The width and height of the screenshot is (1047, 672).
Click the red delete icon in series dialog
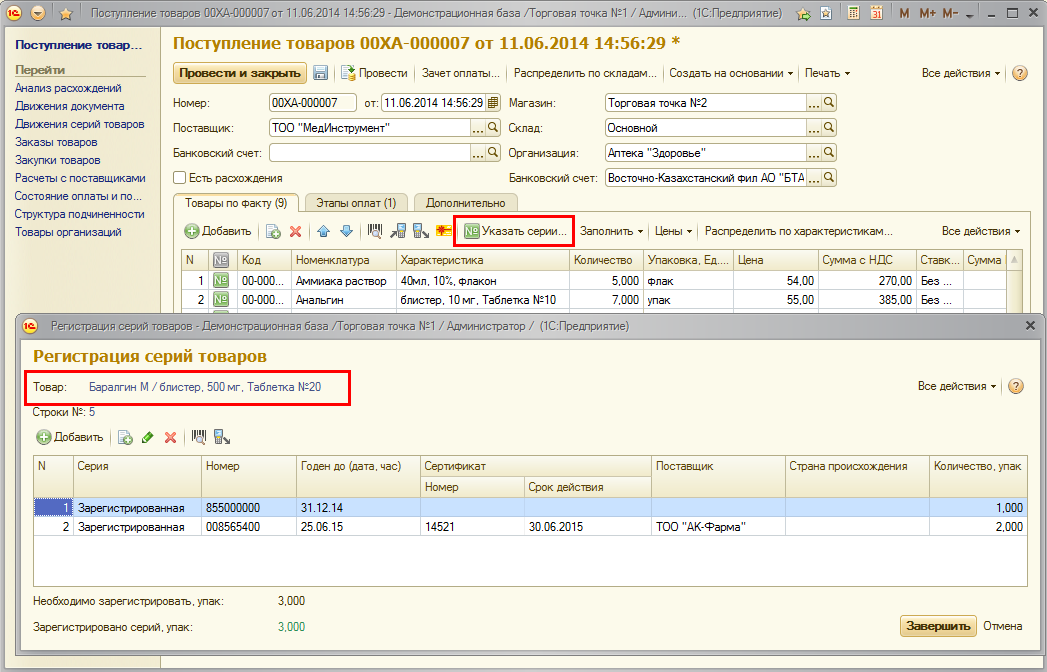point(170,437)
